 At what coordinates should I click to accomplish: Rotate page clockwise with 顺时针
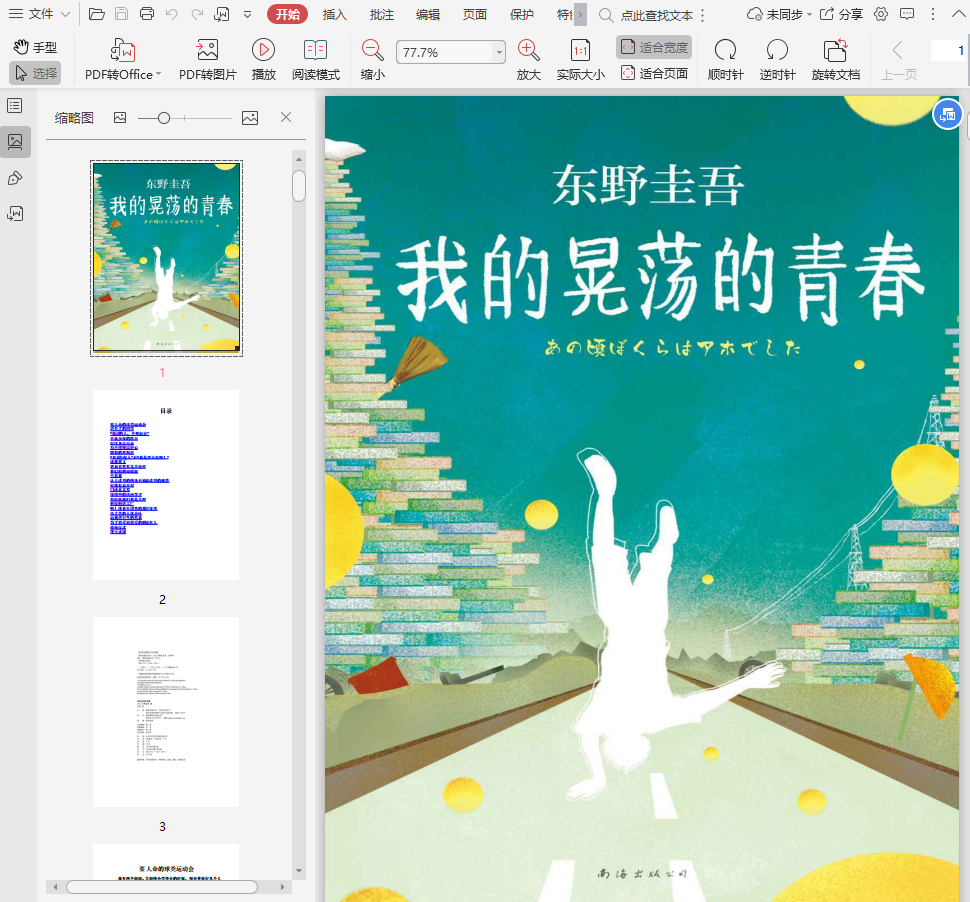tap(724, 51)
